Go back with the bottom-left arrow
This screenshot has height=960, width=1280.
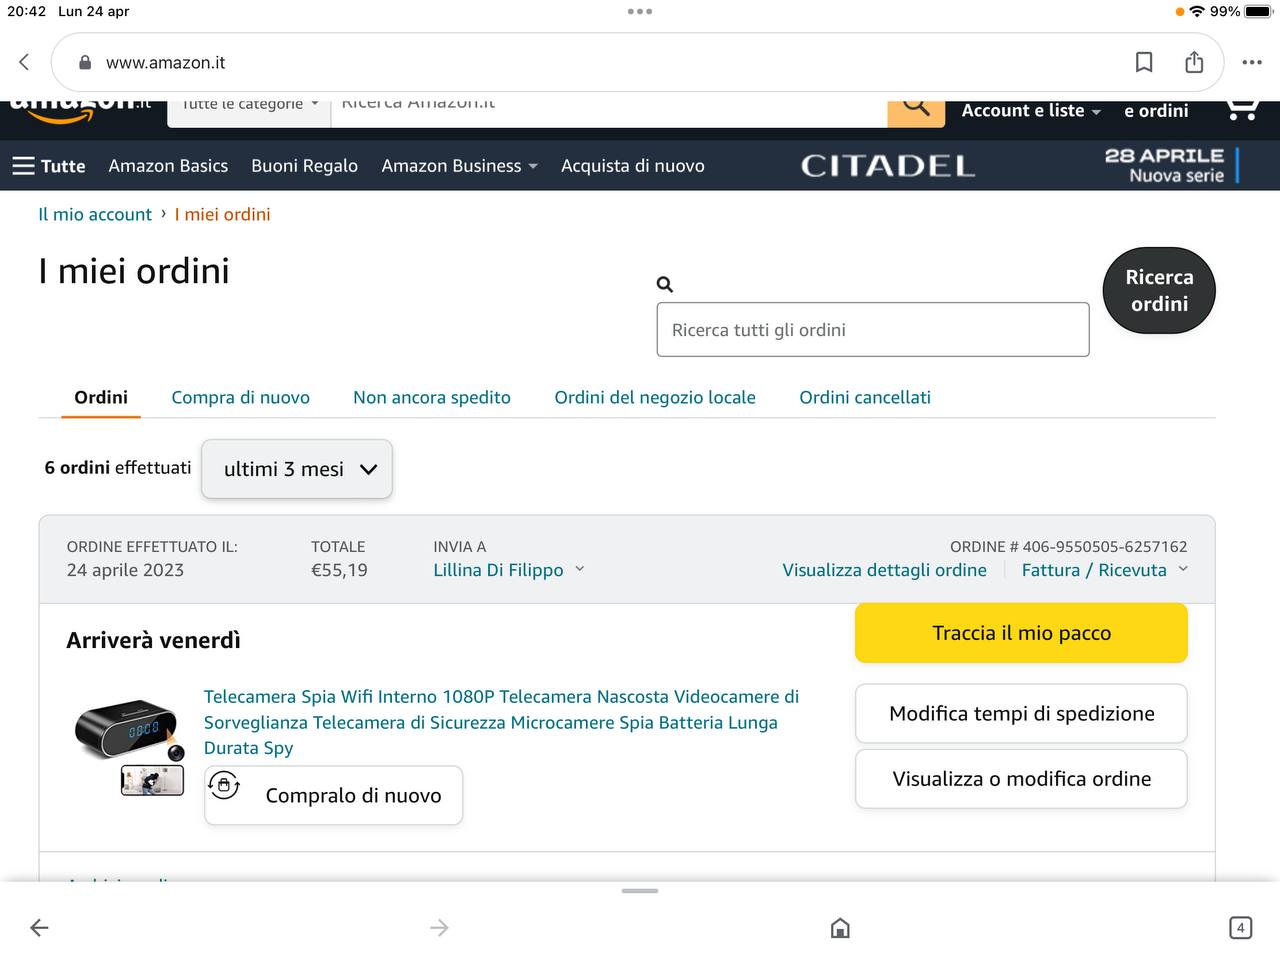point(39,928)
